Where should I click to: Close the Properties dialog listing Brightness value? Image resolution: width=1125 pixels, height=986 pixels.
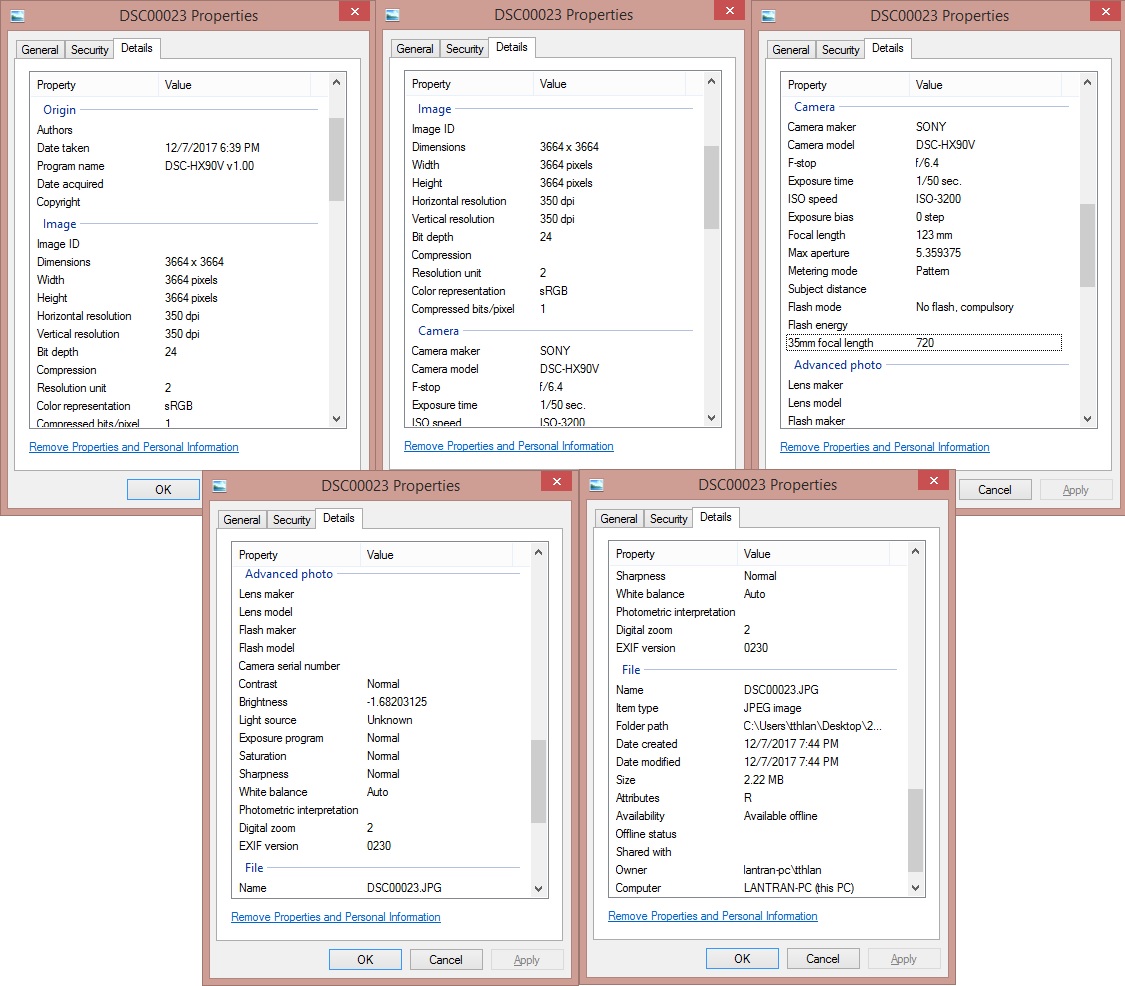point(555,482)
